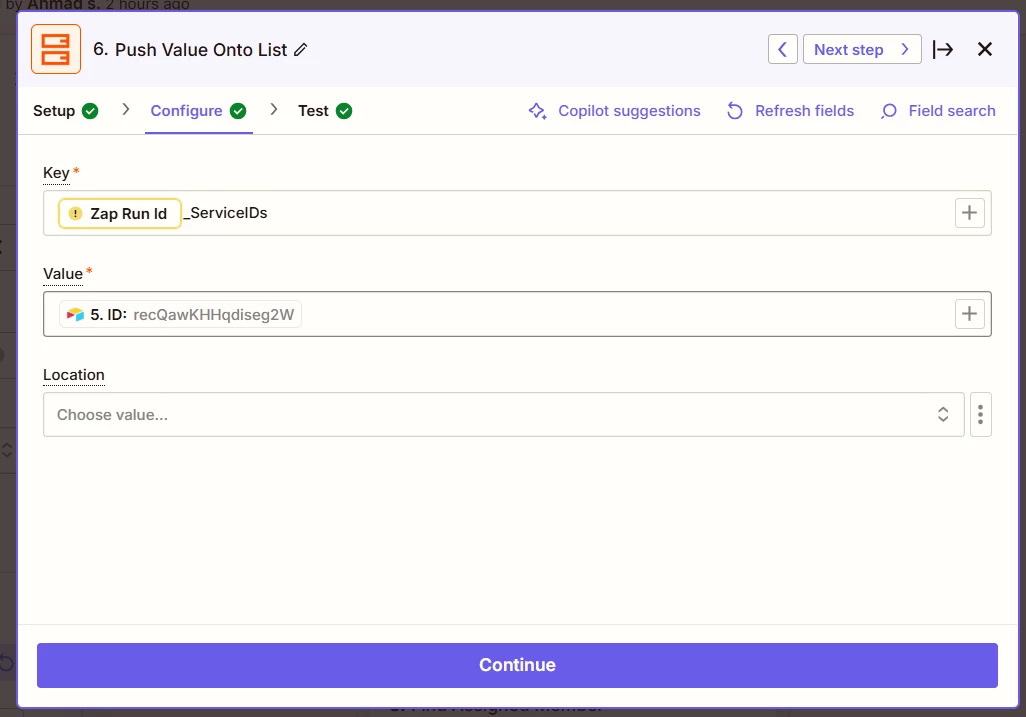
Task: Click into the Value input field
Action: pos(517,314)
